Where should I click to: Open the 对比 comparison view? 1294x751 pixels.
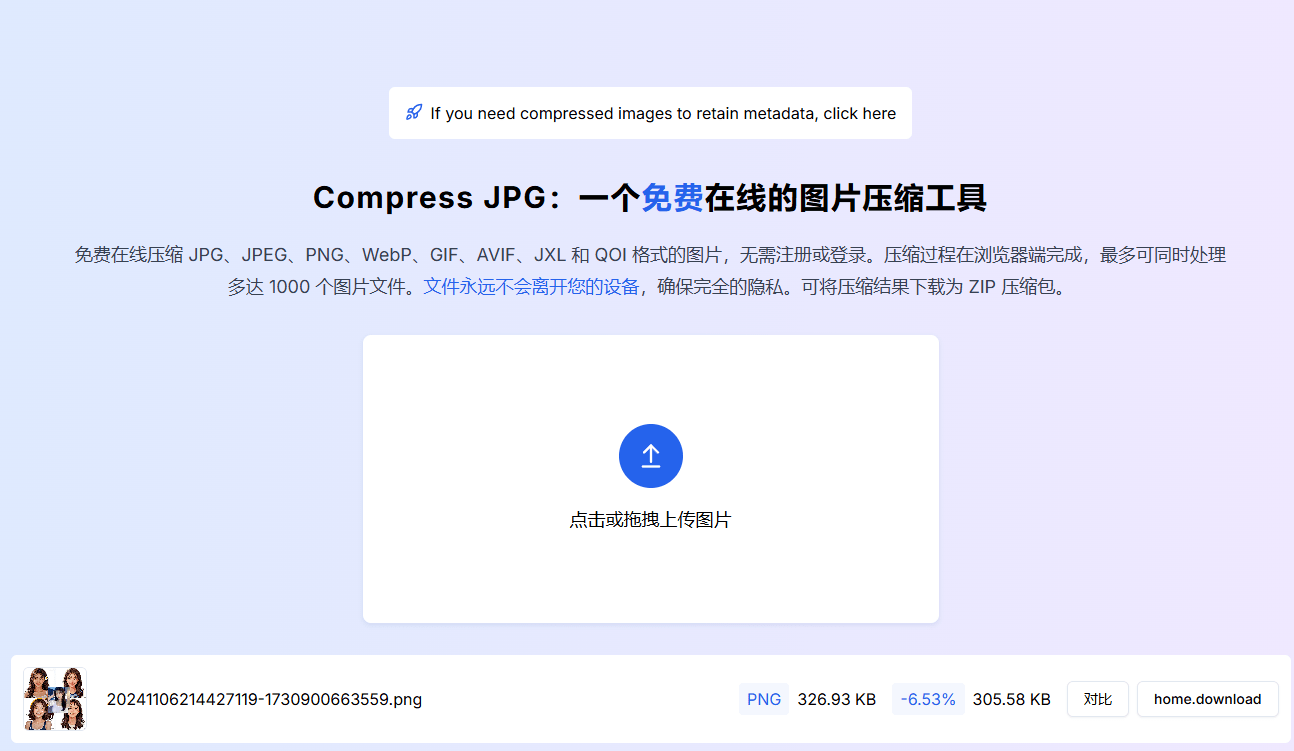click(x=1097, y=699)
